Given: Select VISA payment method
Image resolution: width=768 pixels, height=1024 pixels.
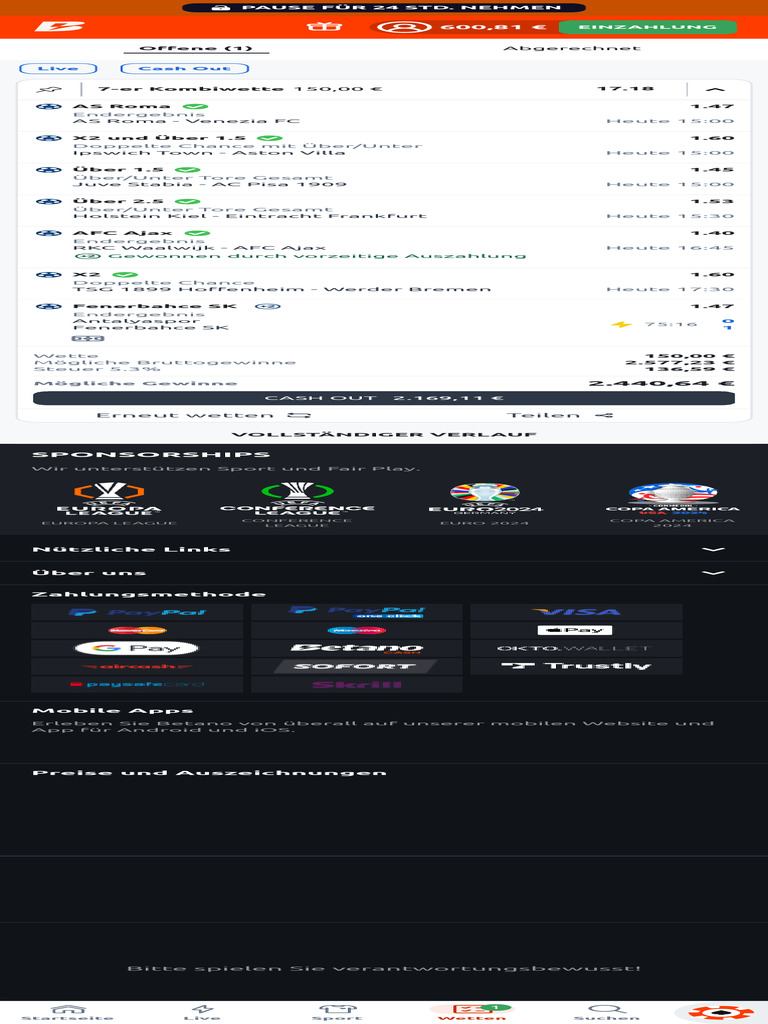Looking at the screenshot, I should click(x=576, y=612).
